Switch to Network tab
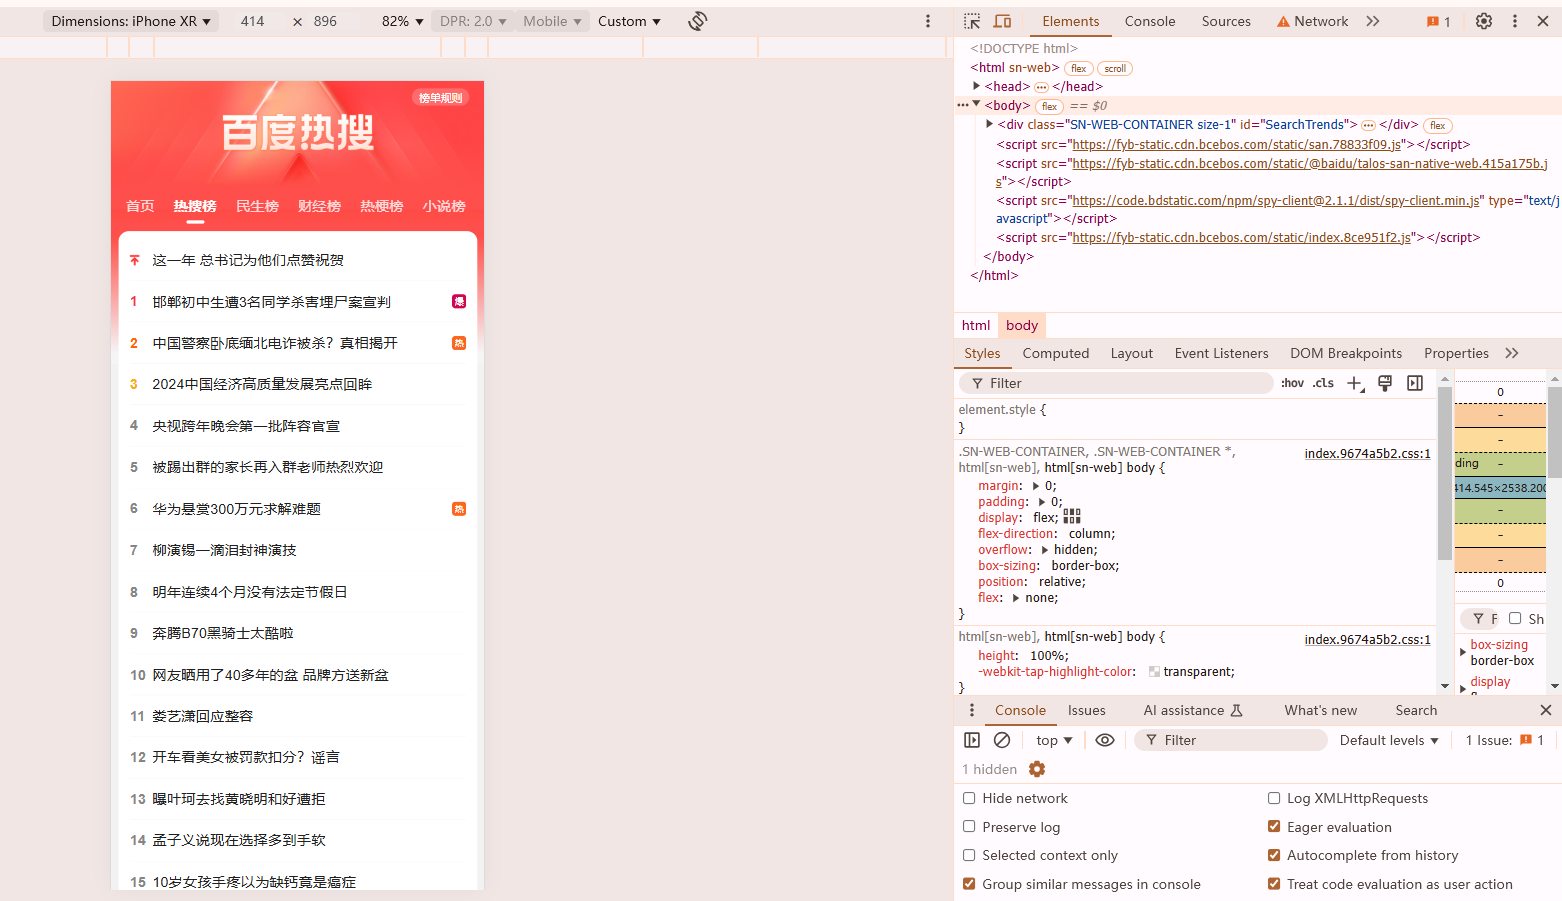1562x901 pixels. tap(1313, 21)
